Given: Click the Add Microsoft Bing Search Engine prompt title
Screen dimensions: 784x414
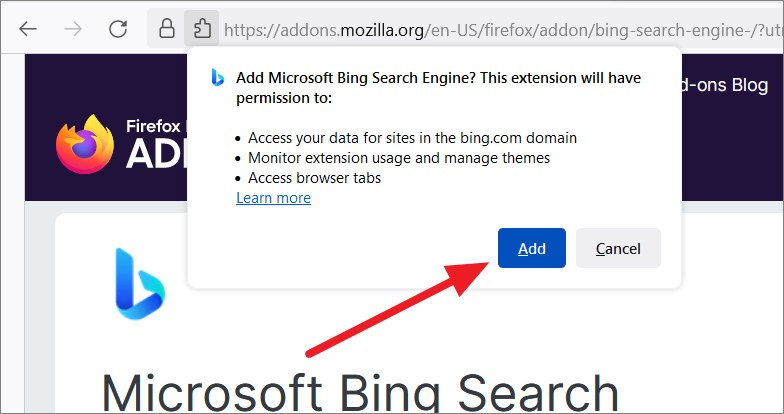Looking at the screenshot, I should point(438,88).
